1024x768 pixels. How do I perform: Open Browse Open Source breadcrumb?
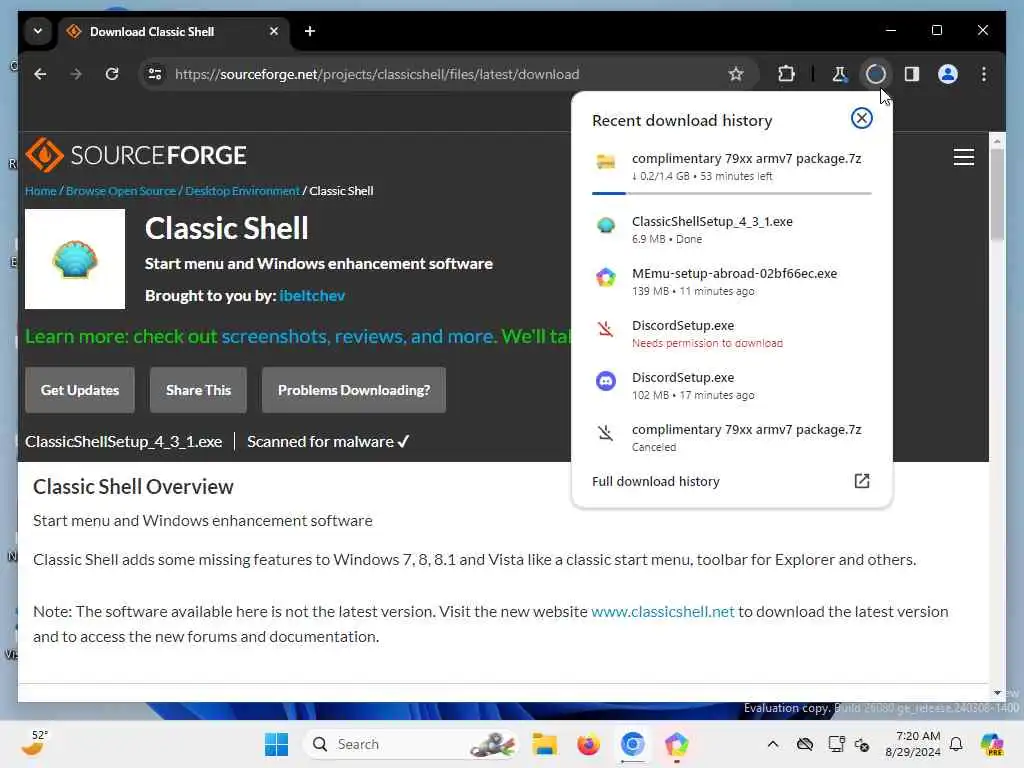(121, 191)
